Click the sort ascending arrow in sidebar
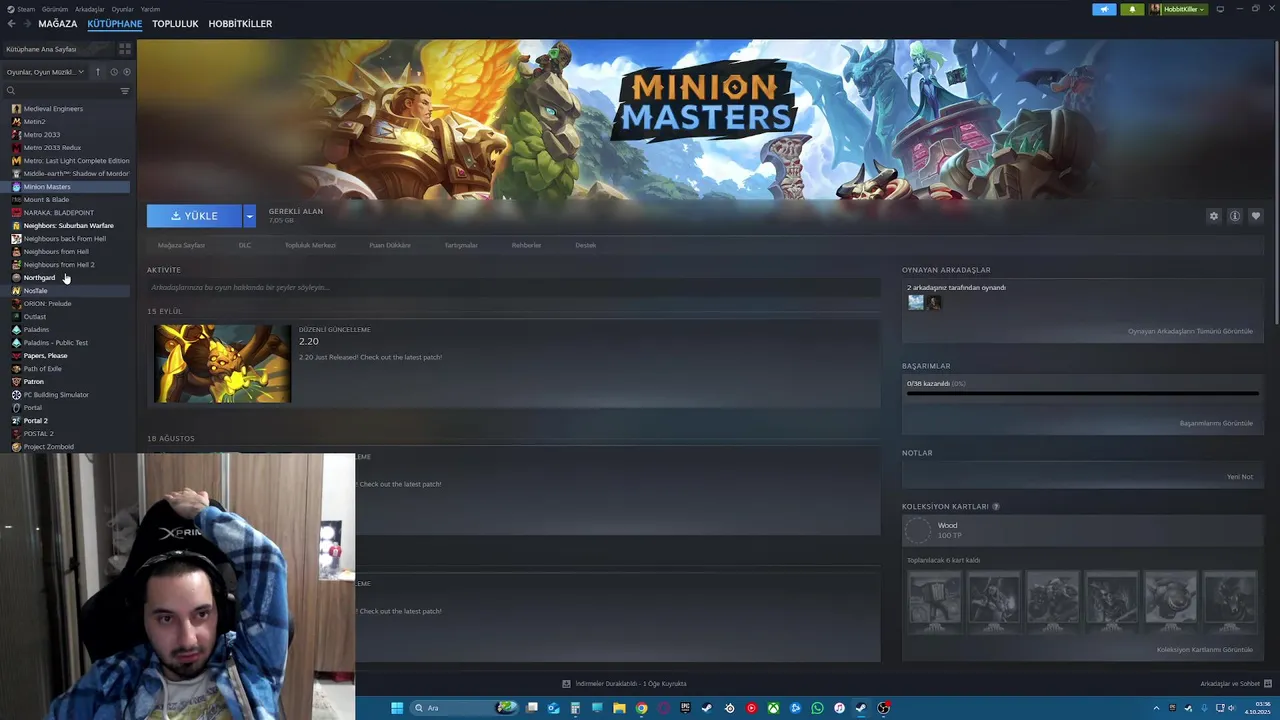The width and height of the screenshot is (1280, 720). tap(98, 72)
